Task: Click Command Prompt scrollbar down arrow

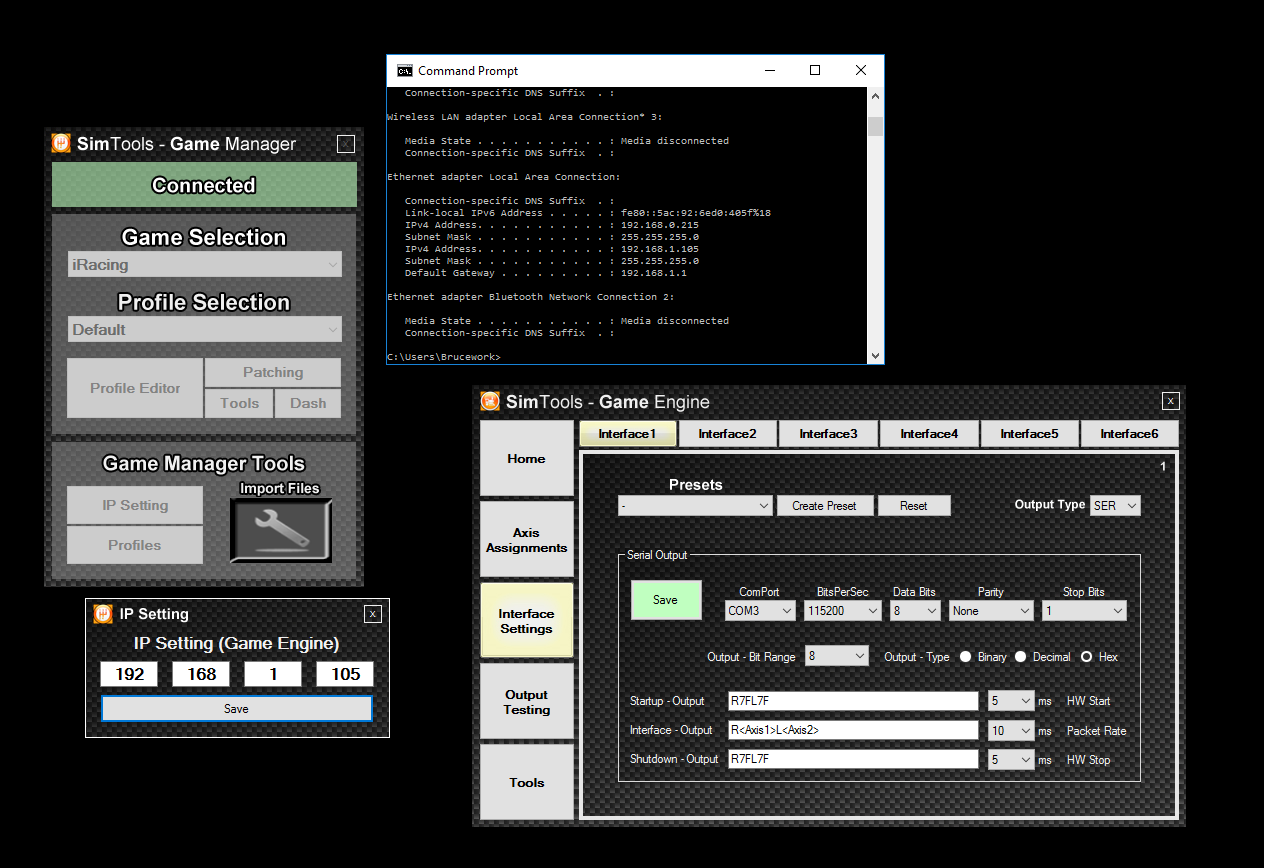Action: (x=875, y=355)
